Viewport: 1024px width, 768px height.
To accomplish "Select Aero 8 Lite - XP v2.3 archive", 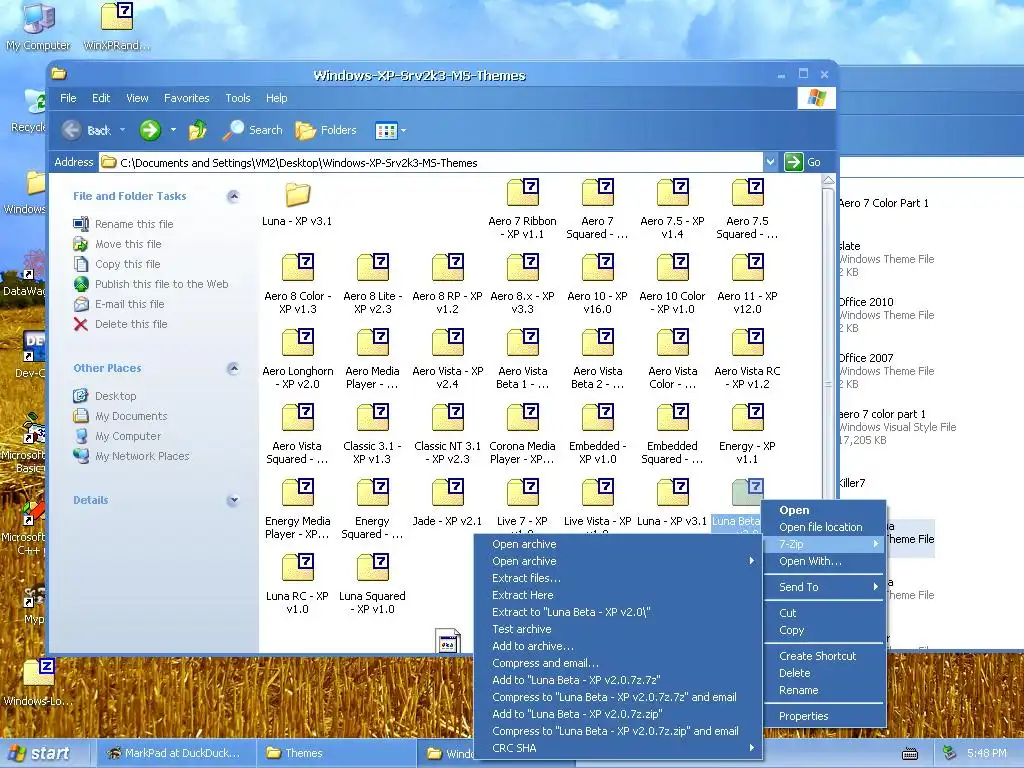I will tap(373, 284).
